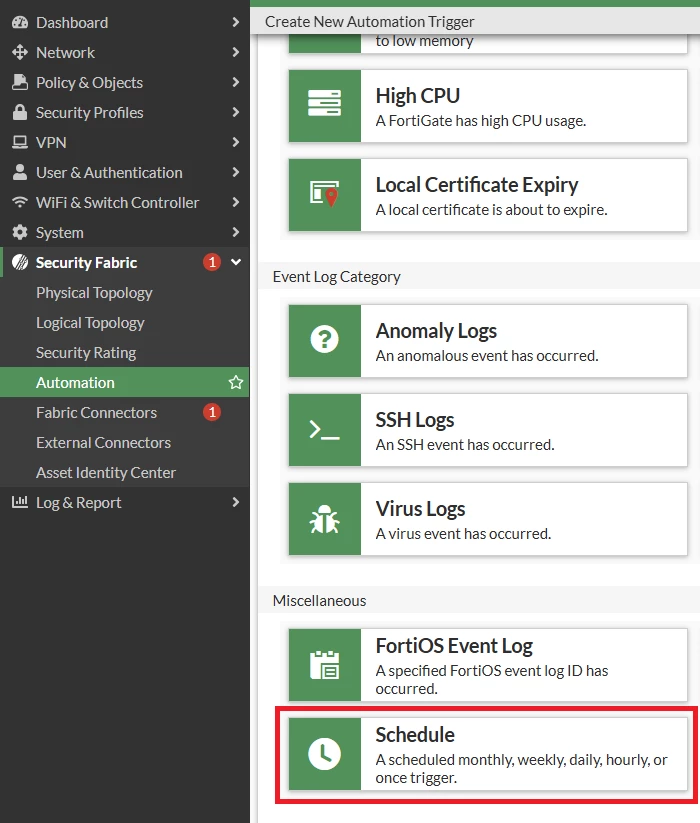Viewport: 700px width, 823px height.
Task: Click the Local Certificate Expiry icon
Action: [324, 194]
